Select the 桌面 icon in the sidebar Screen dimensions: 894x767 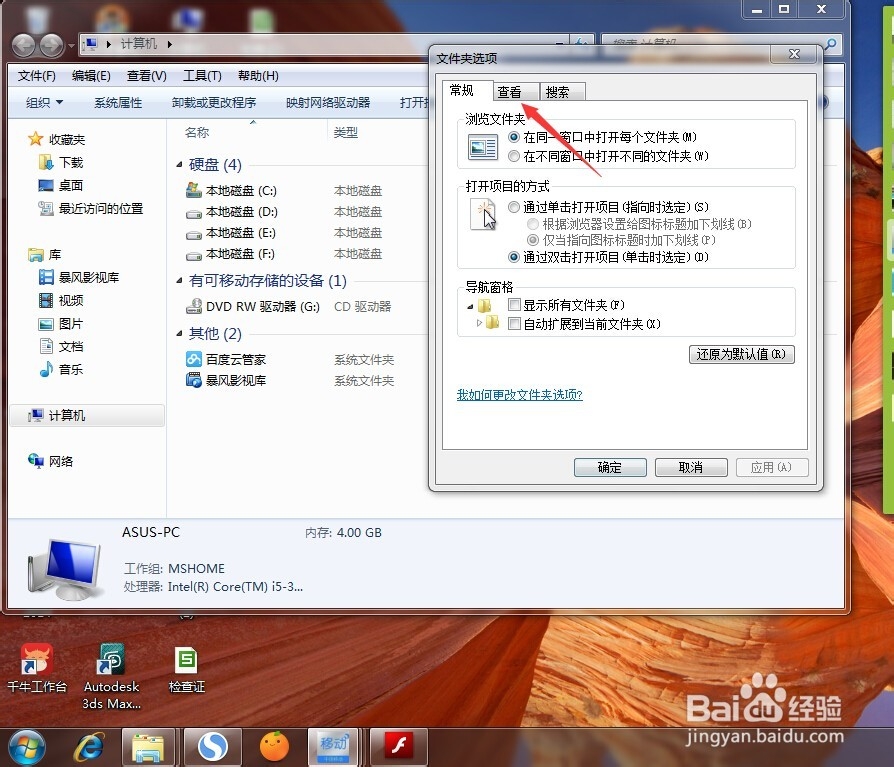coord(46,185)
